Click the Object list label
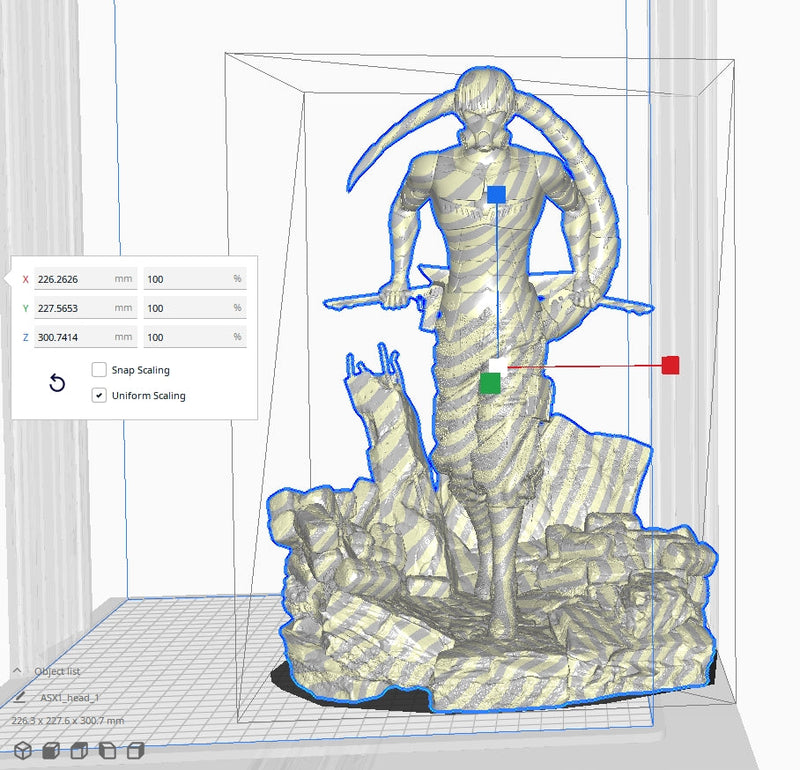 [x=57, y=671]
